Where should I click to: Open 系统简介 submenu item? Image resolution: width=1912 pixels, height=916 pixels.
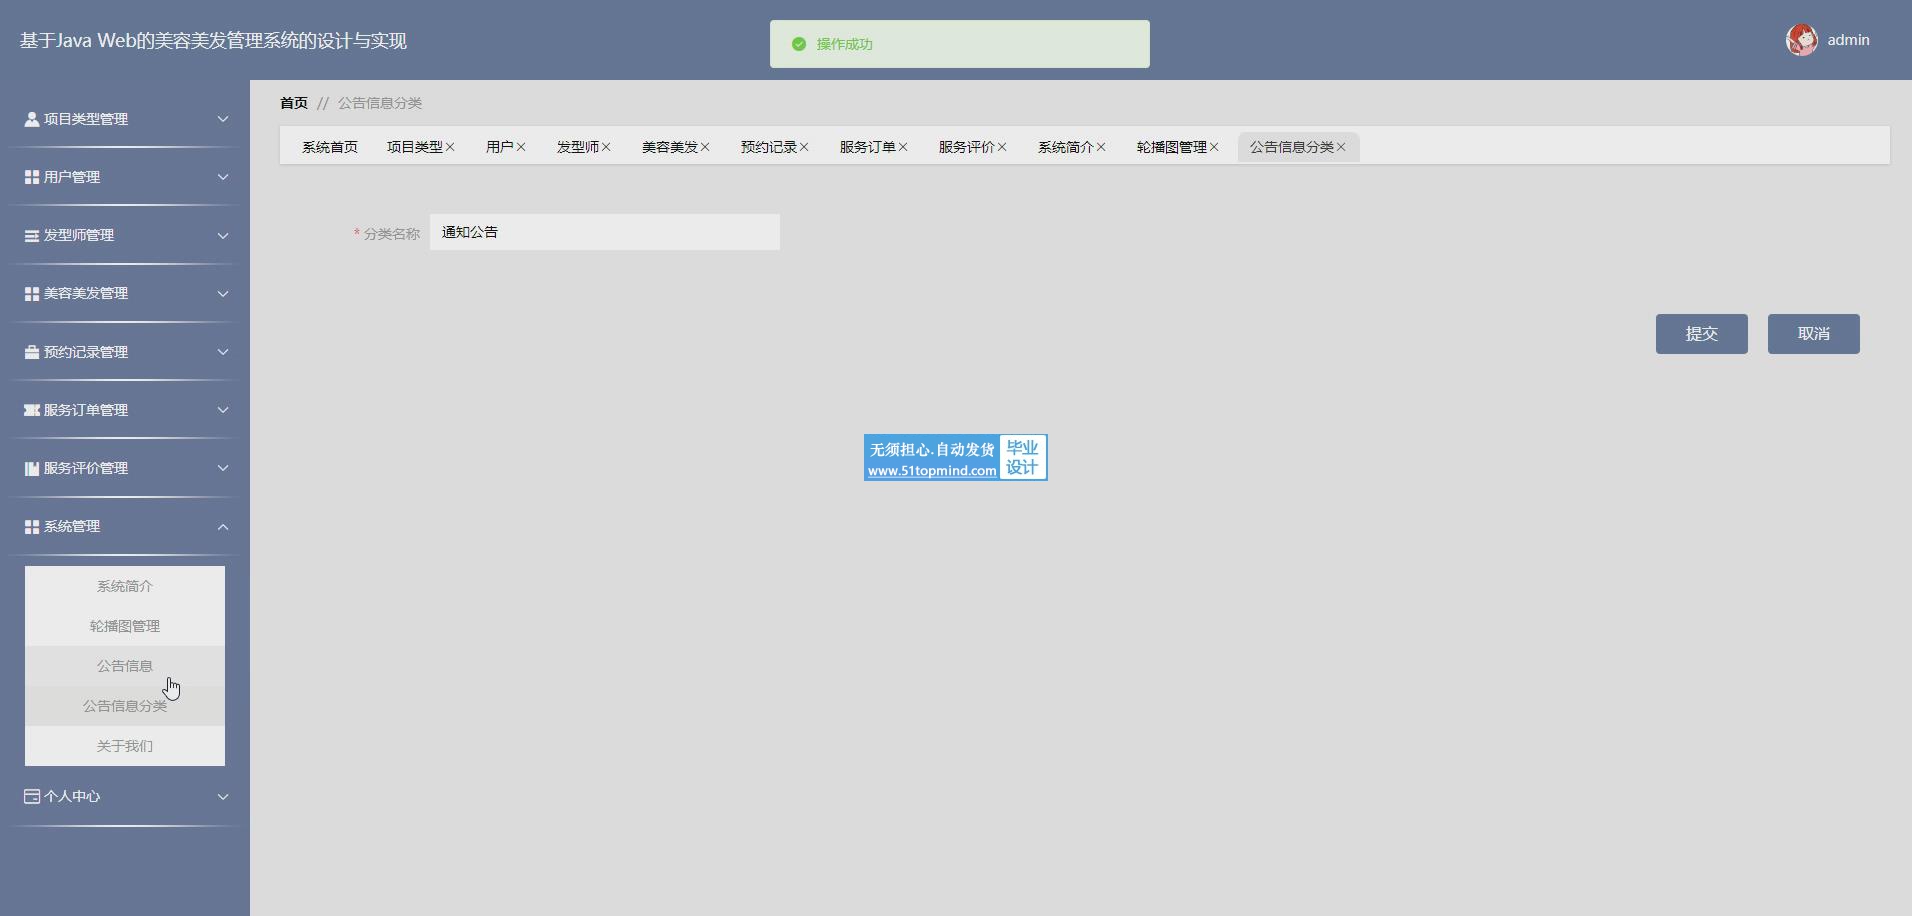point(125,586)
